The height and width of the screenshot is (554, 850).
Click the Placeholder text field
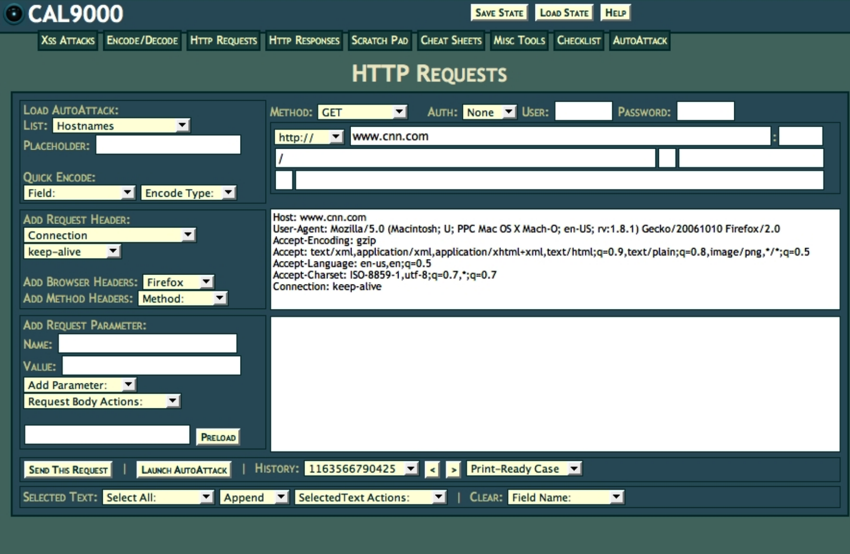(x=168, y=145)
